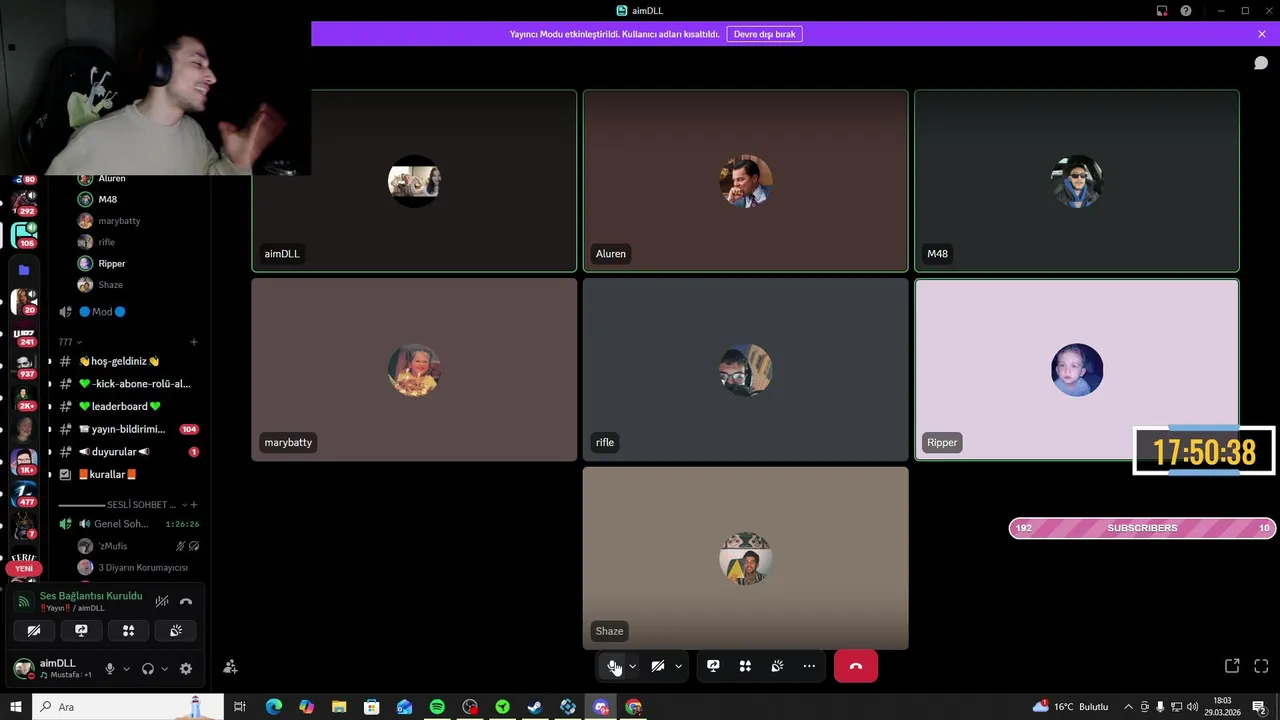
Task: Open help icon in title bar
Action: tap(1186, 11)
